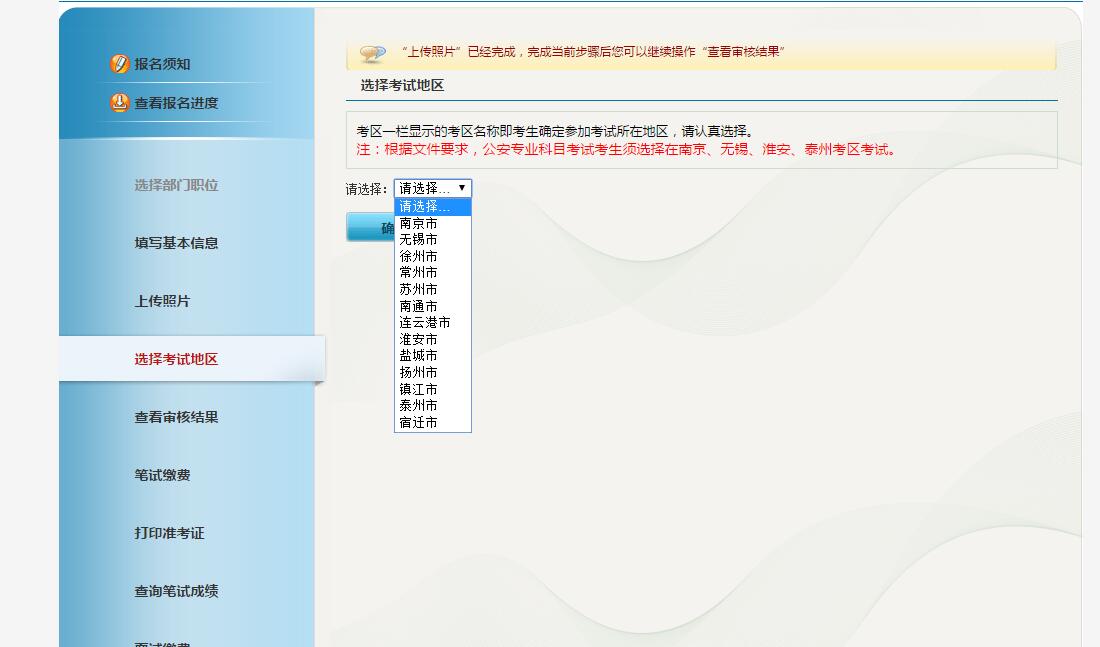Select 宿迁市 from the list
The width and height of the screenshot is (1100, 647).
tap(433, 422)
